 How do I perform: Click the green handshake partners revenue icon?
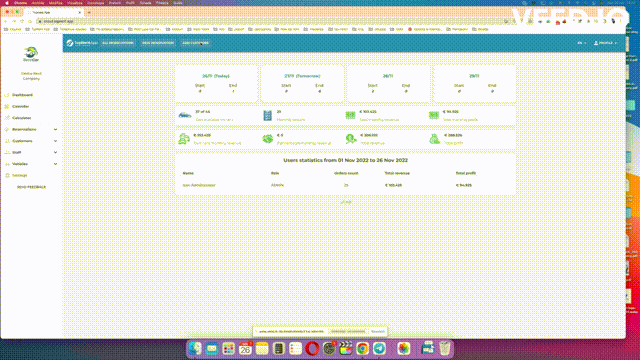click(x=268, y=139)
